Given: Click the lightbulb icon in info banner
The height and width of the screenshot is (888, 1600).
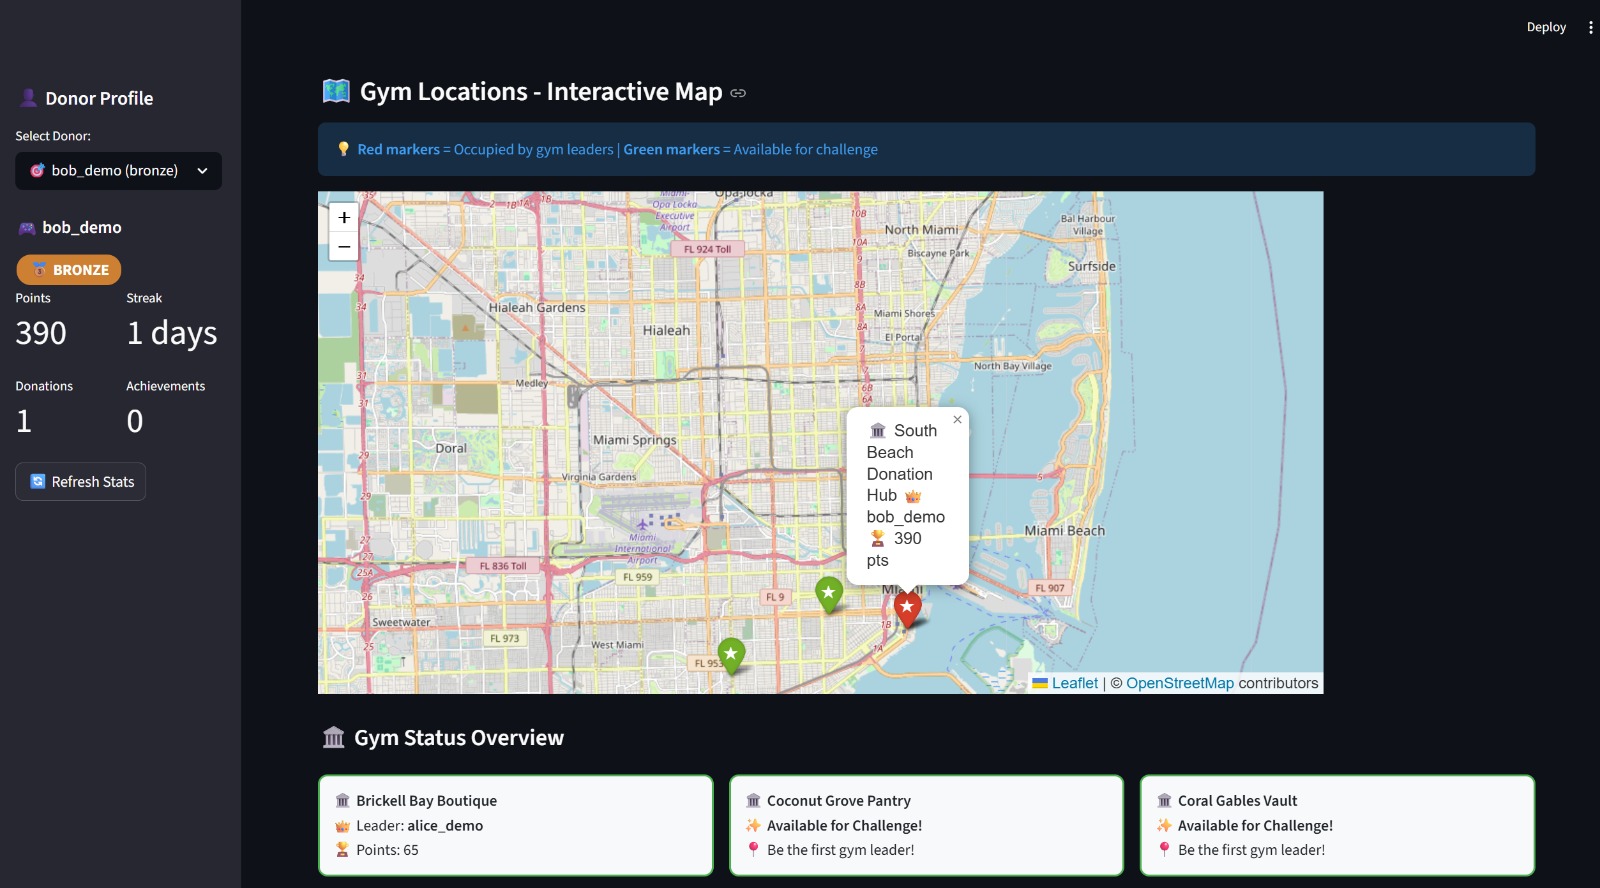Looking at the screenshot, I should pyautogui.click(x=344, y=149).
